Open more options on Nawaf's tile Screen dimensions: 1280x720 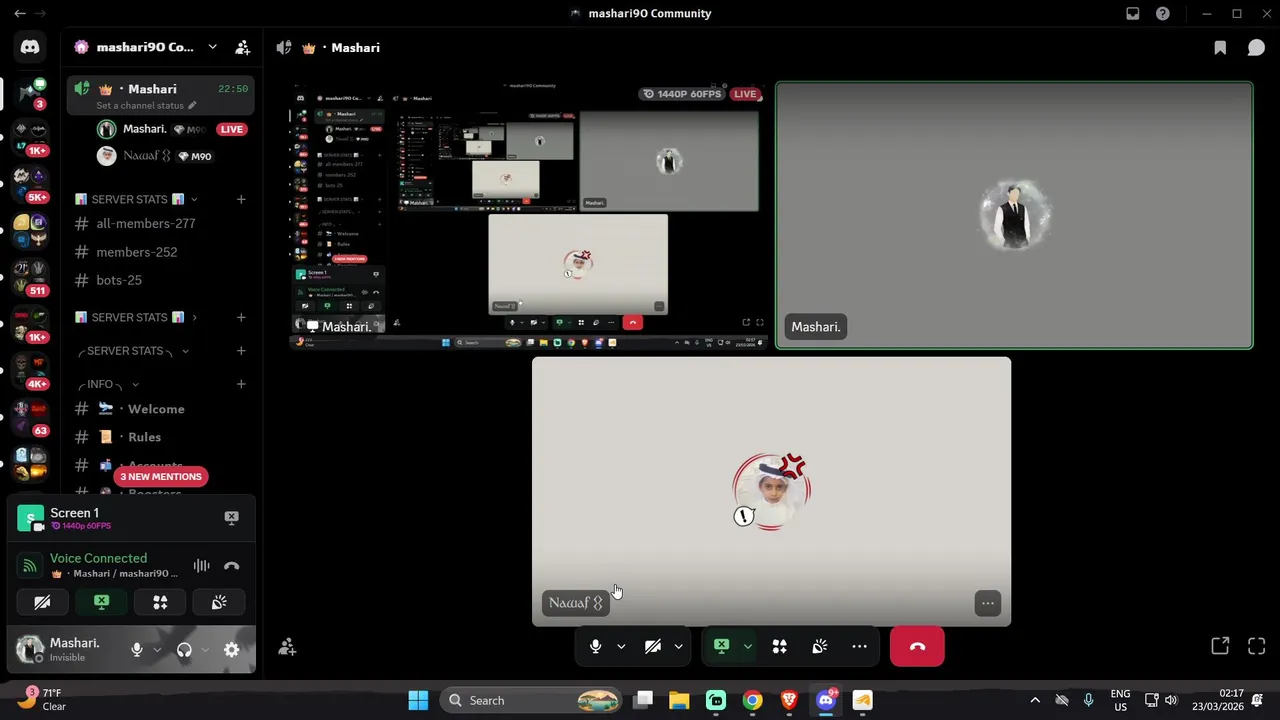987,603
